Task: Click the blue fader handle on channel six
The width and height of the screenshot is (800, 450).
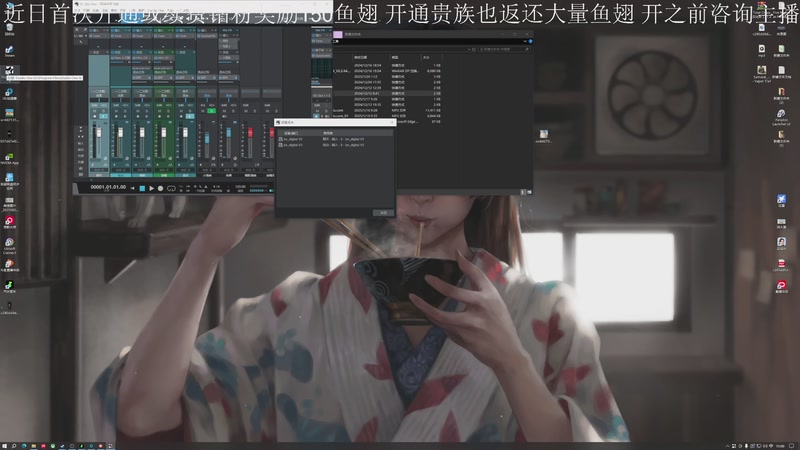Action: click(207, 138)
